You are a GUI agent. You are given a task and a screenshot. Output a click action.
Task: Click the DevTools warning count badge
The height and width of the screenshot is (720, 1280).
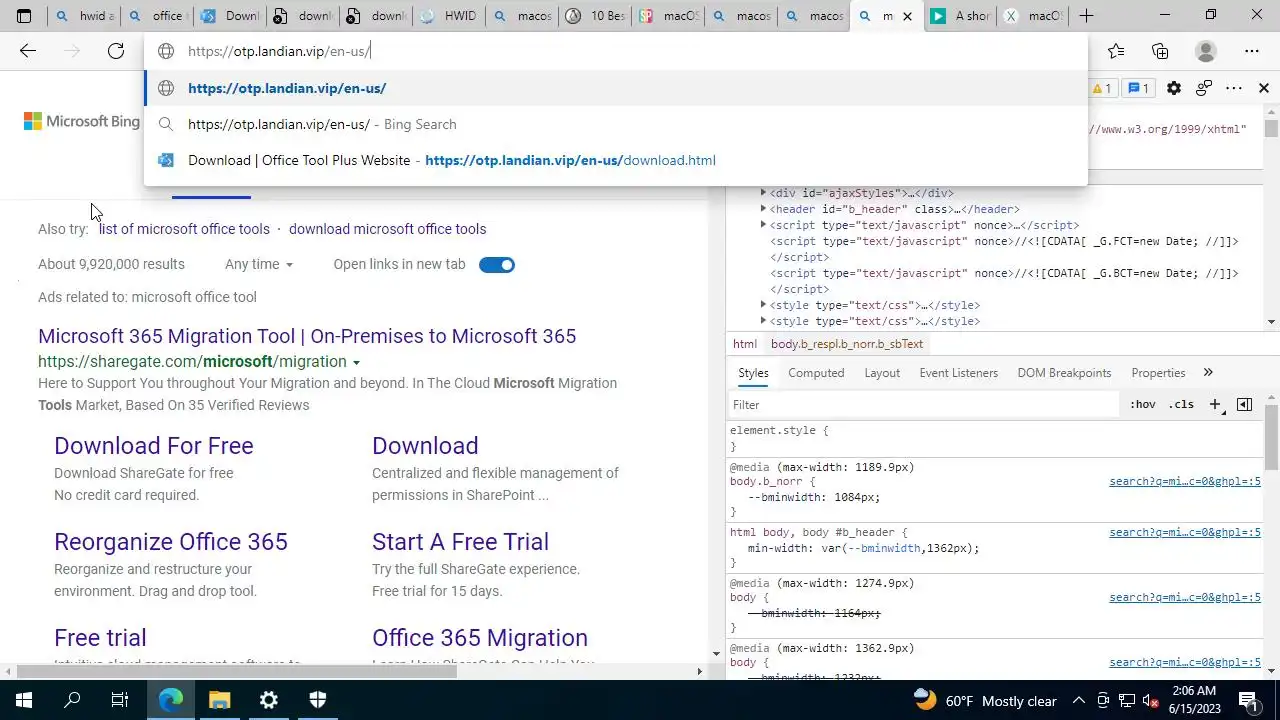coord(1102,88)
